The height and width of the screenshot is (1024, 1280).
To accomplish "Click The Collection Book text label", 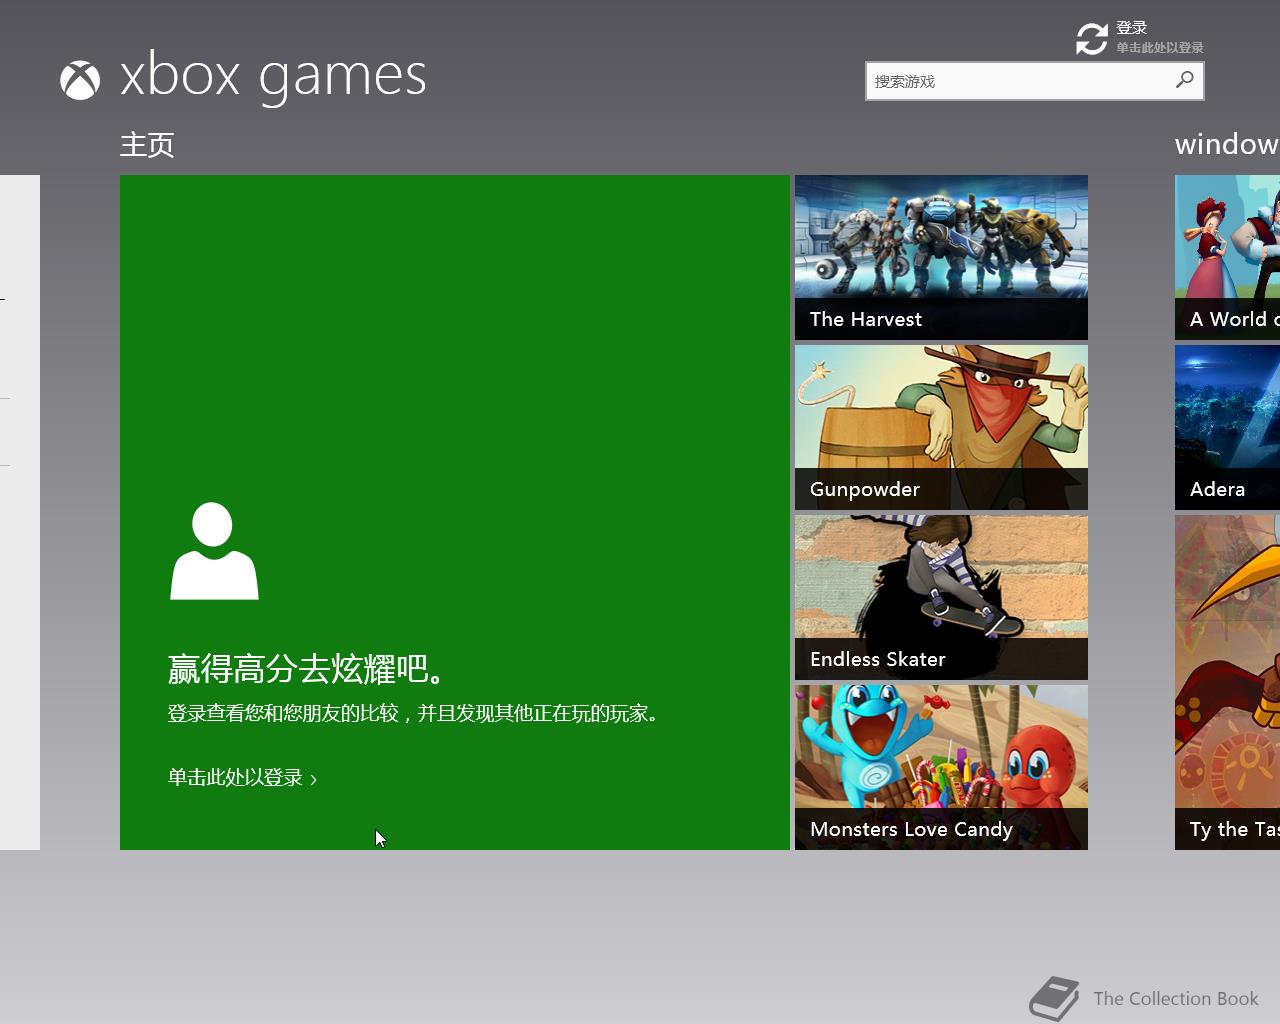I will click(1176, 998).
